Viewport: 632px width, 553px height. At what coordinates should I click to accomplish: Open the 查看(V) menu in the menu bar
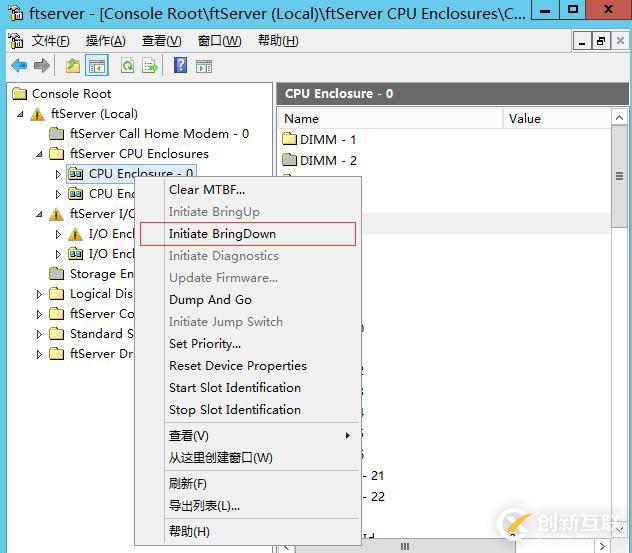coord(161,41)
